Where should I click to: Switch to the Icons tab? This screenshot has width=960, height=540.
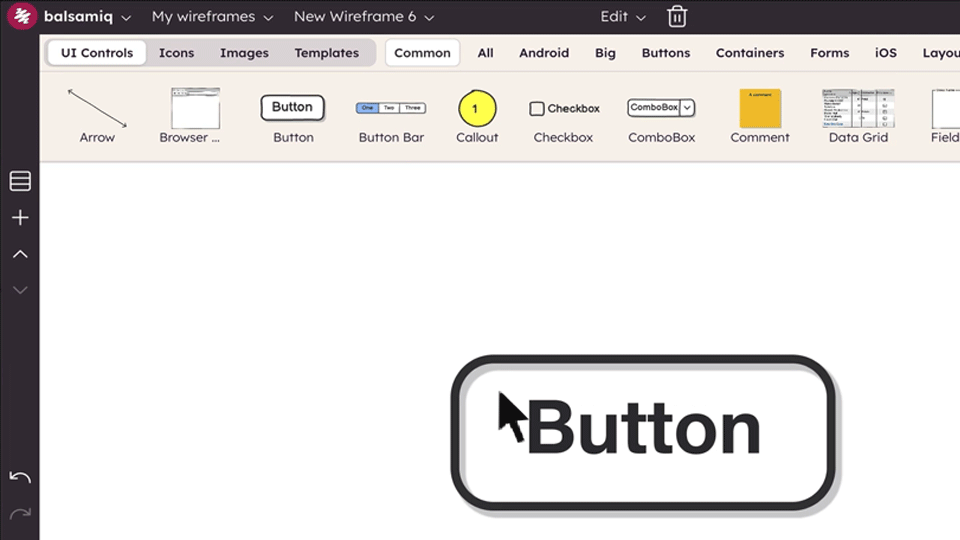click(176, 53)
